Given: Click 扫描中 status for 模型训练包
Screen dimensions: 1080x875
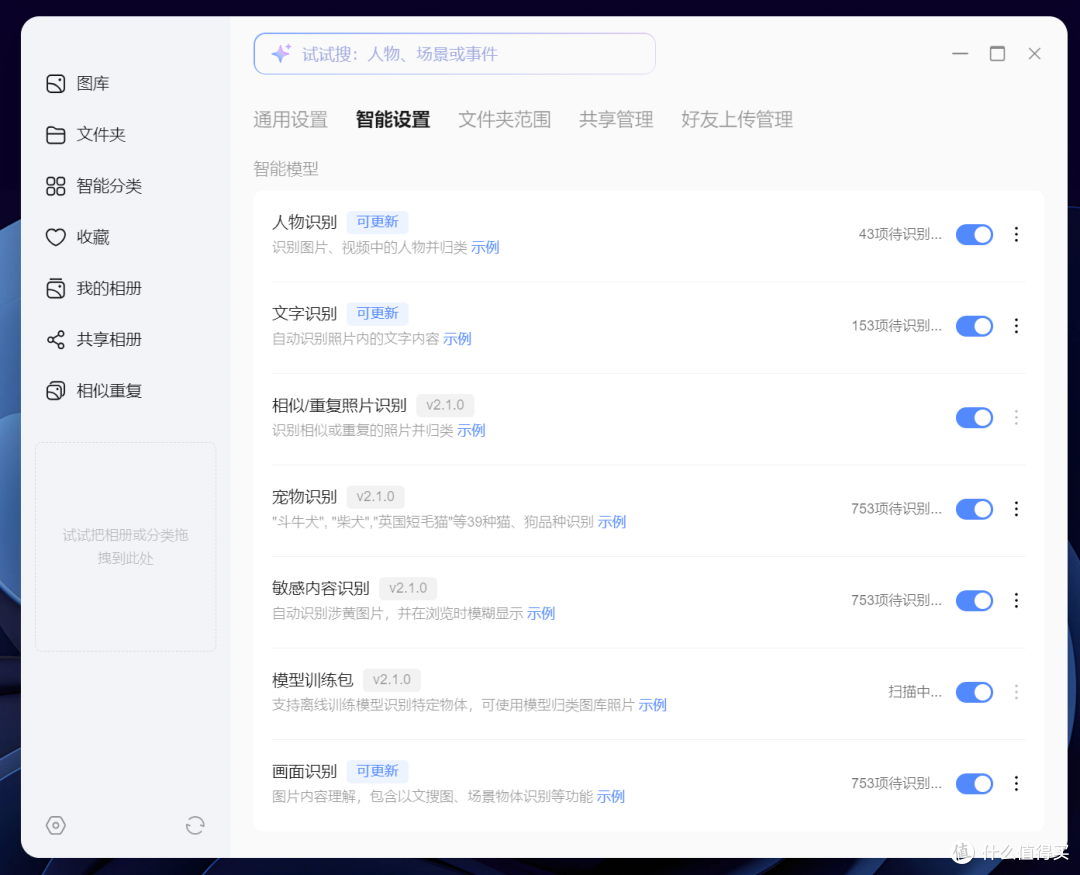Looking at the screenshot, I should point(915,692).
